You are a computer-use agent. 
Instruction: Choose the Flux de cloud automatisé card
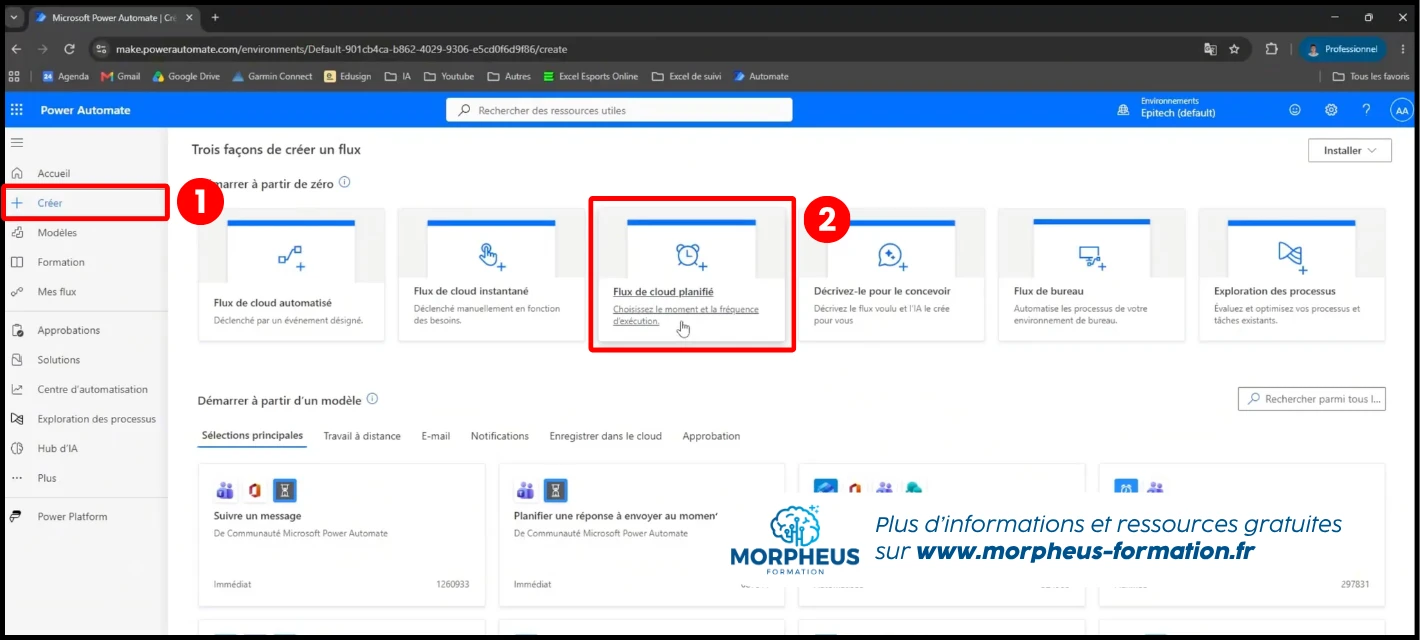click(291, 275)
